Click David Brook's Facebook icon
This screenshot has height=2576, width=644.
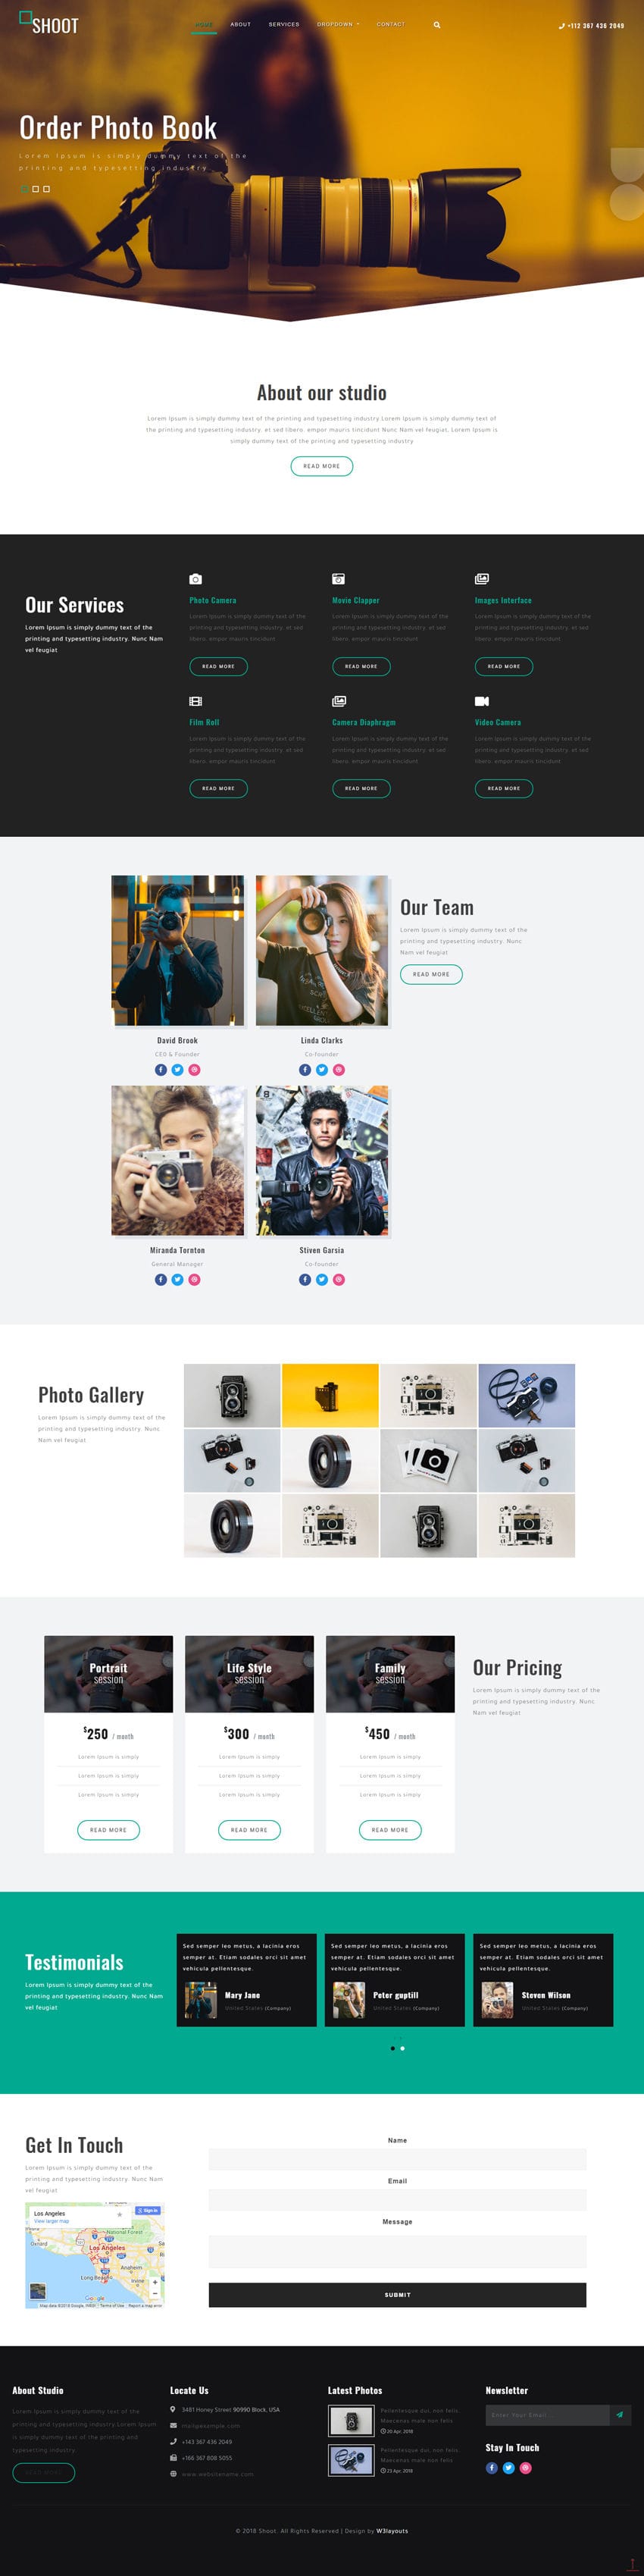(x=161, y=1069)
